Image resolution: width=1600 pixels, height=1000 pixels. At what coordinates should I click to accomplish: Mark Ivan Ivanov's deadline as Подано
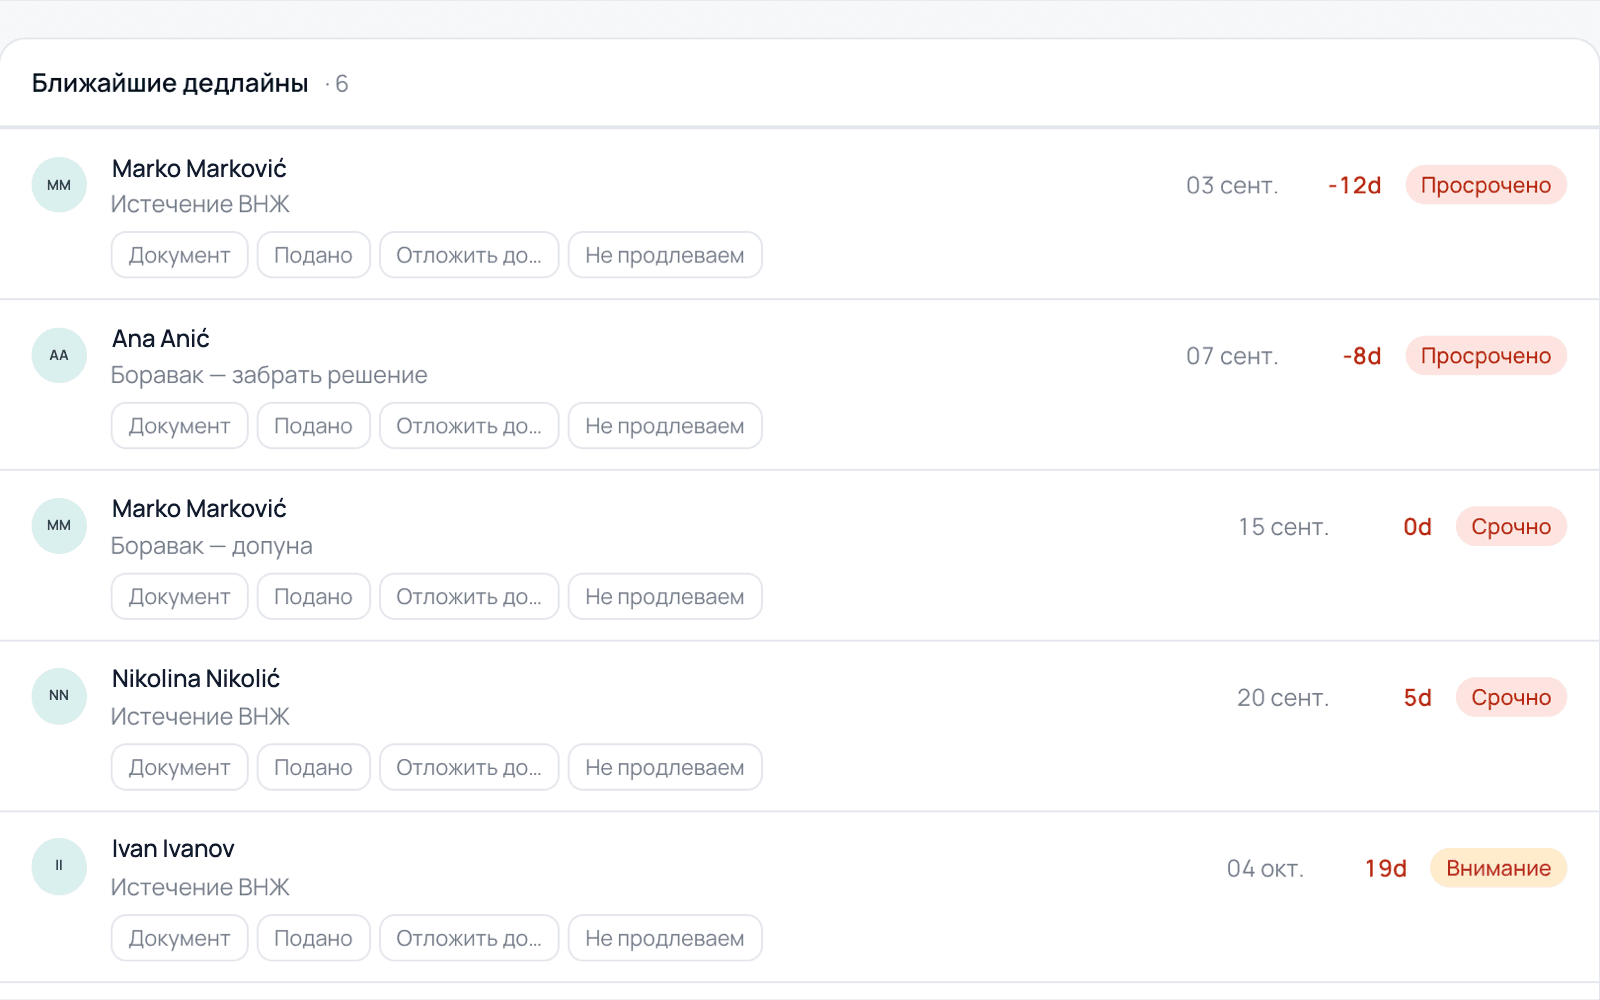tap(314, 939)
